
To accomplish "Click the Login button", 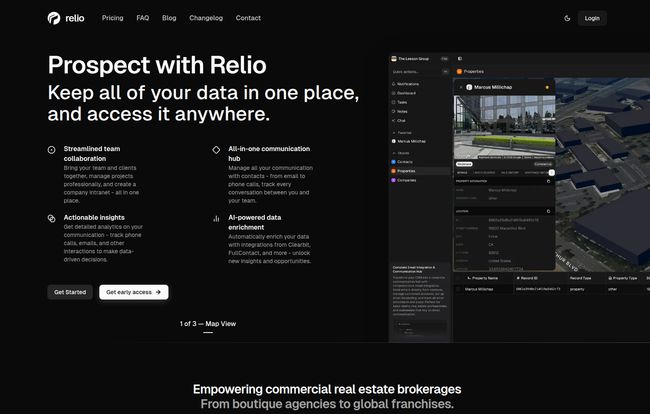I will [x=592, y=18].
